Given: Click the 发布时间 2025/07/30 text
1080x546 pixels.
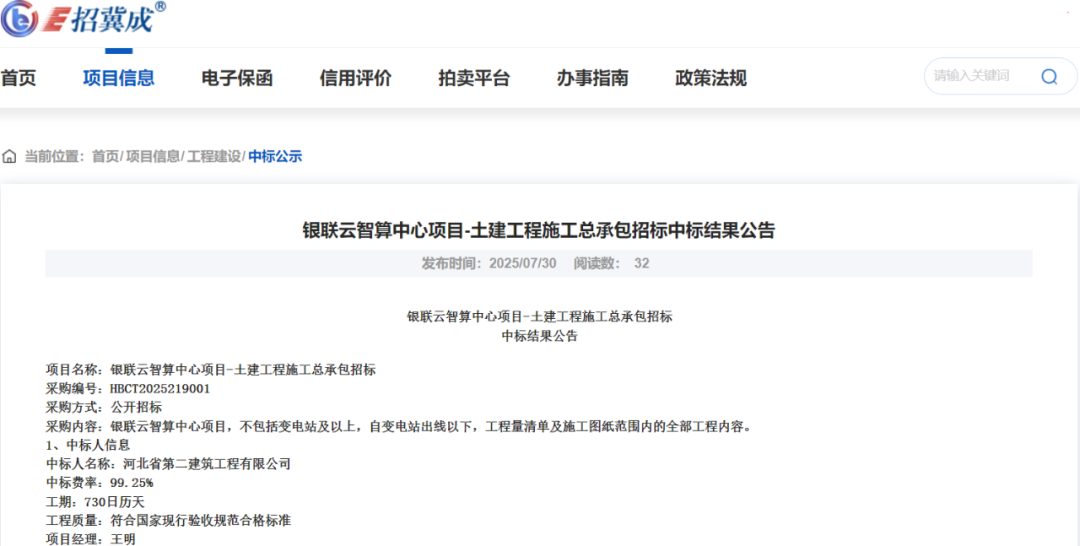Looking at the screenshot, I should click(488, 264).
